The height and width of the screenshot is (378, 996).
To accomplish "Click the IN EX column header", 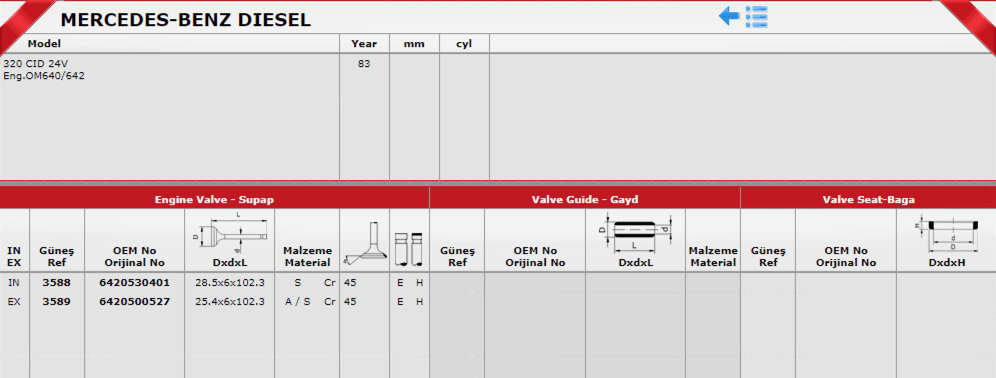I will 14,256.
